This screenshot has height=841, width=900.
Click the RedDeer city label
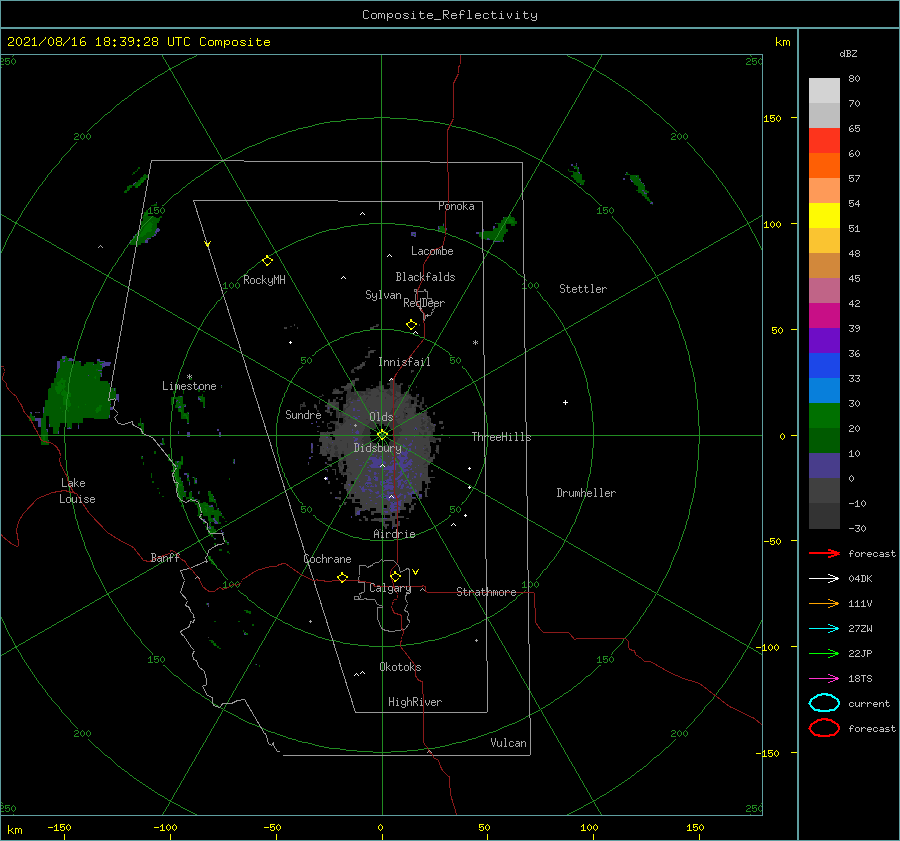[x=424, y=303]
